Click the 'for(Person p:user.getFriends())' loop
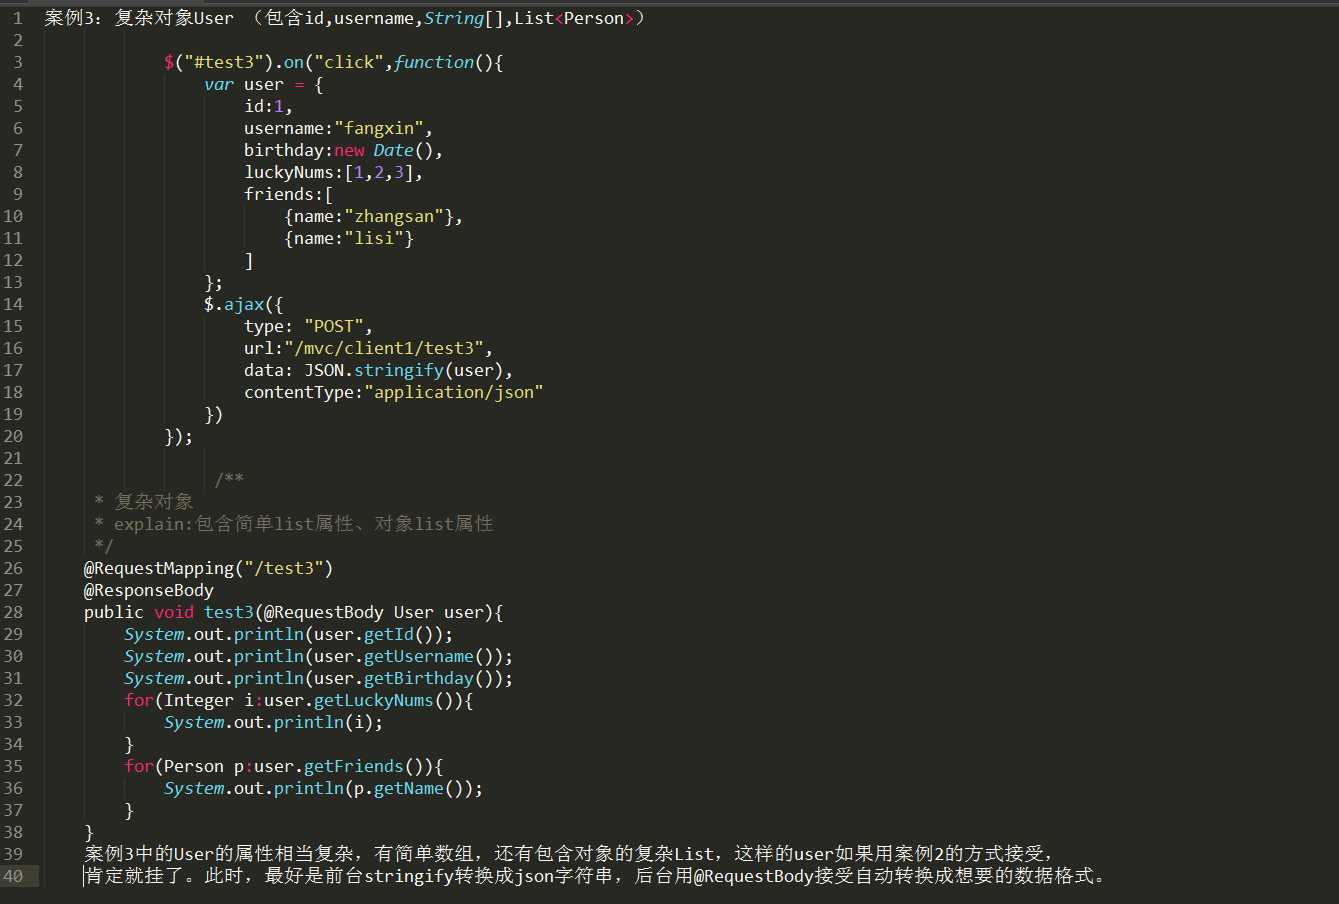 (x=283, y=766)
